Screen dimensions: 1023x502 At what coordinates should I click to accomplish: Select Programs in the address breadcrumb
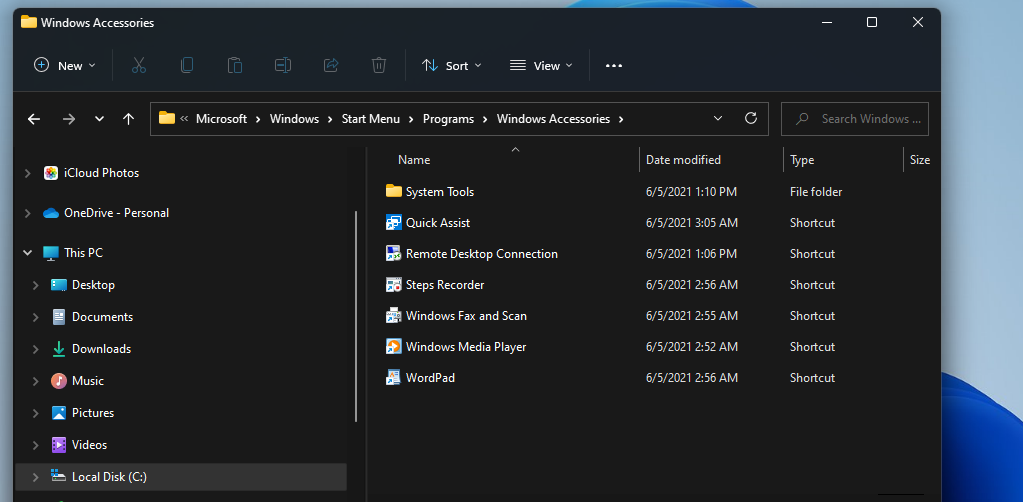[448, 118]
